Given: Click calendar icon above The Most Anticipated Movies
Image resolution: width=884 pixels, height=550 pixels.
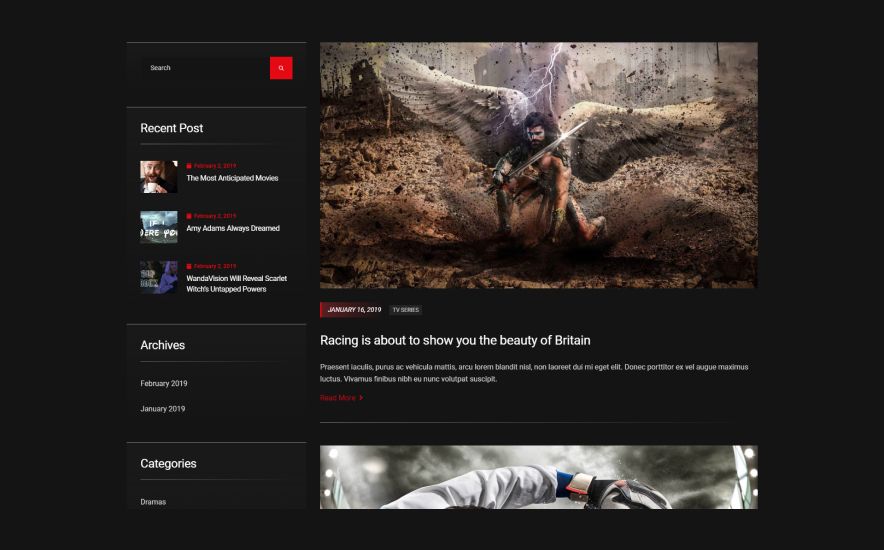Looking at the screenshot, I should (189, 166).
